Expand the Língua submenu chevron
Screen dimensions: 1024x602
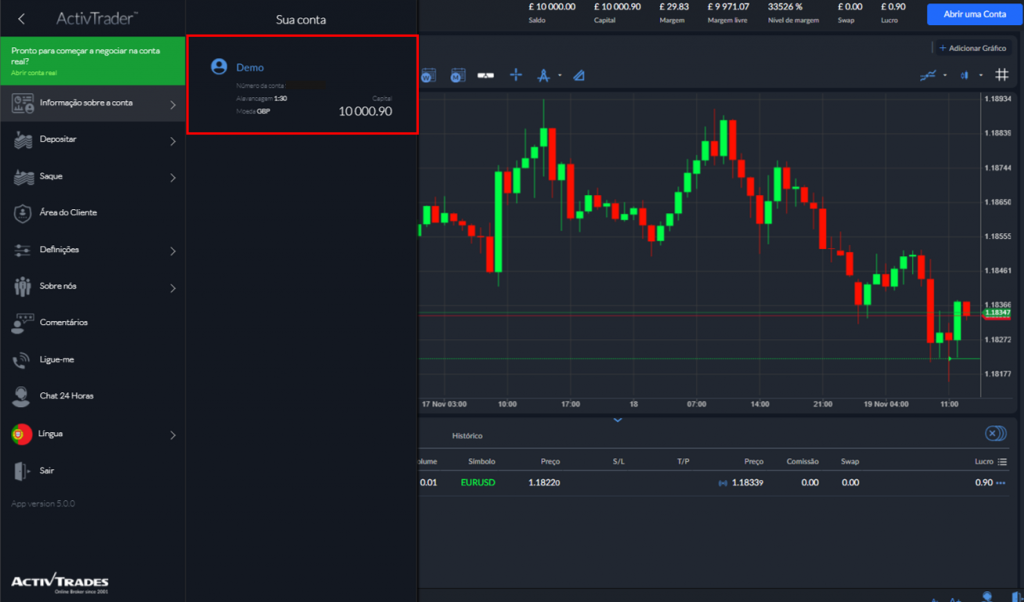(x=173, y=435)
